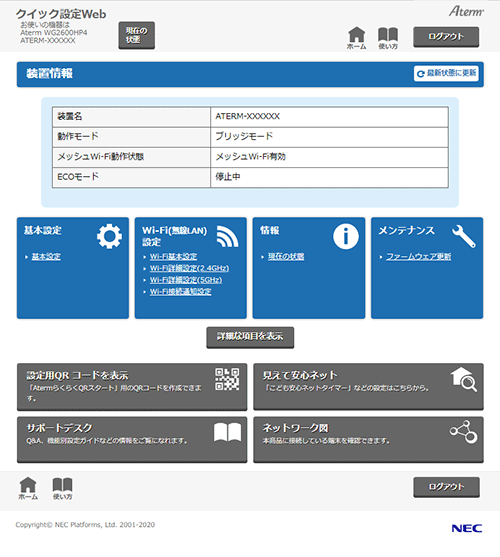Viewport: 500px width, 557px height.
Task: Log out using the bottom ログアウト button
Action: tap(446, 487)
